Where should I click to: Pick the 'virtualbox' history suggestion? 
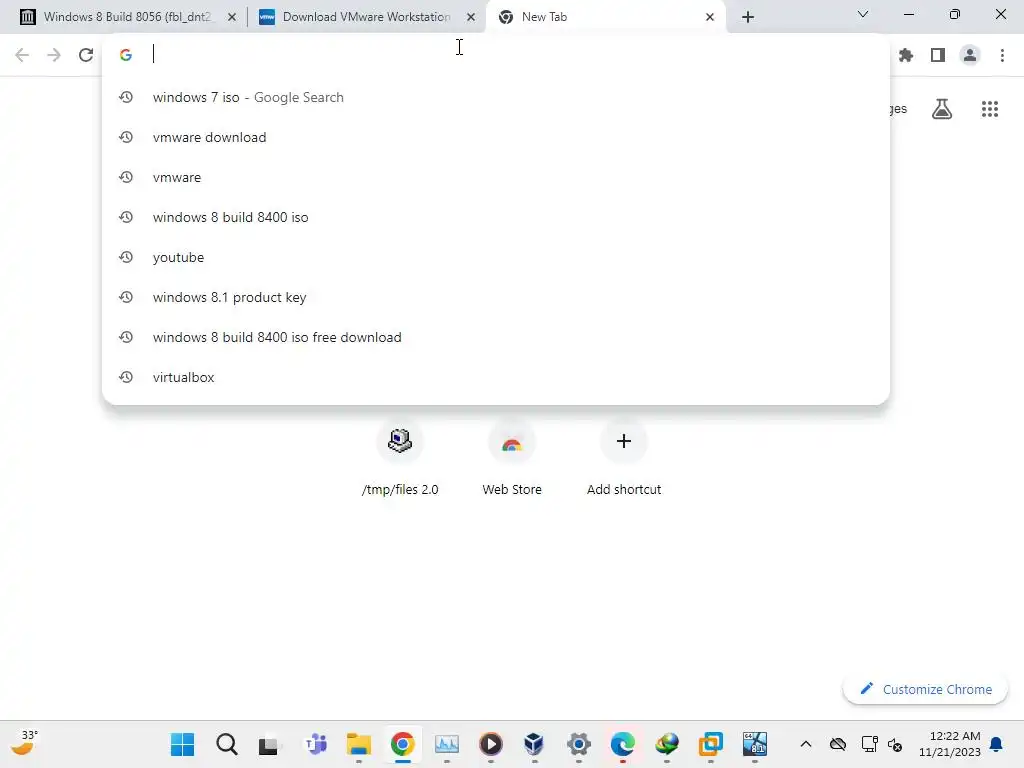click(x=496, y=377)
